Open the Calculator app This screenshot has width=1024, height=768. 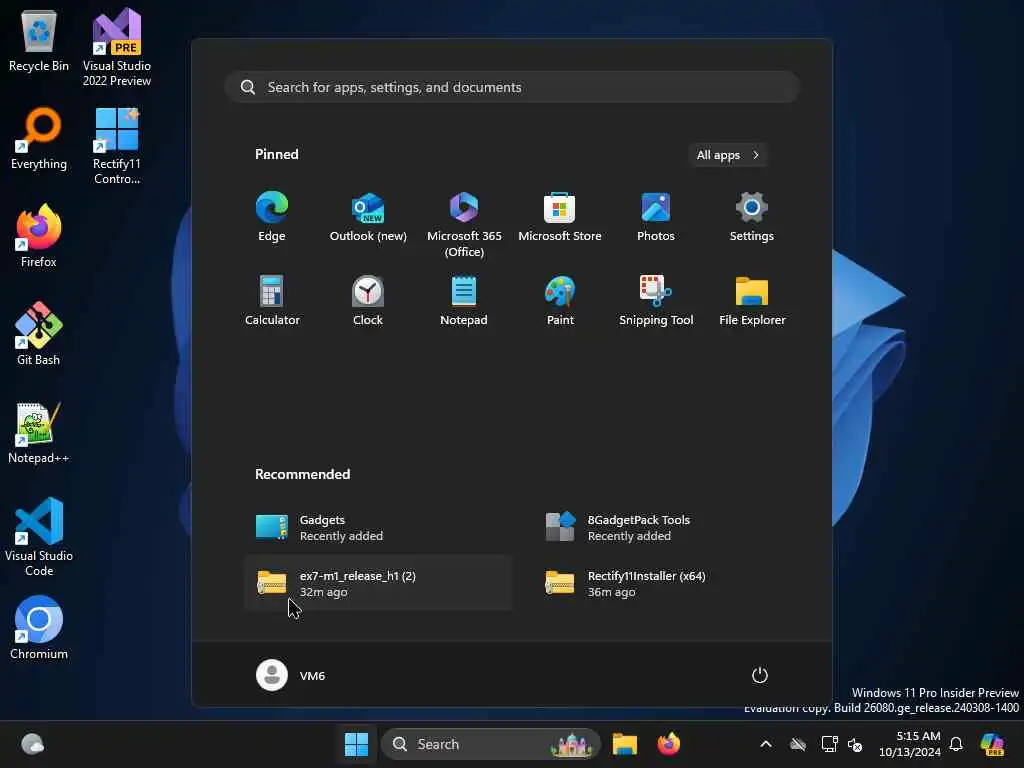272,300
